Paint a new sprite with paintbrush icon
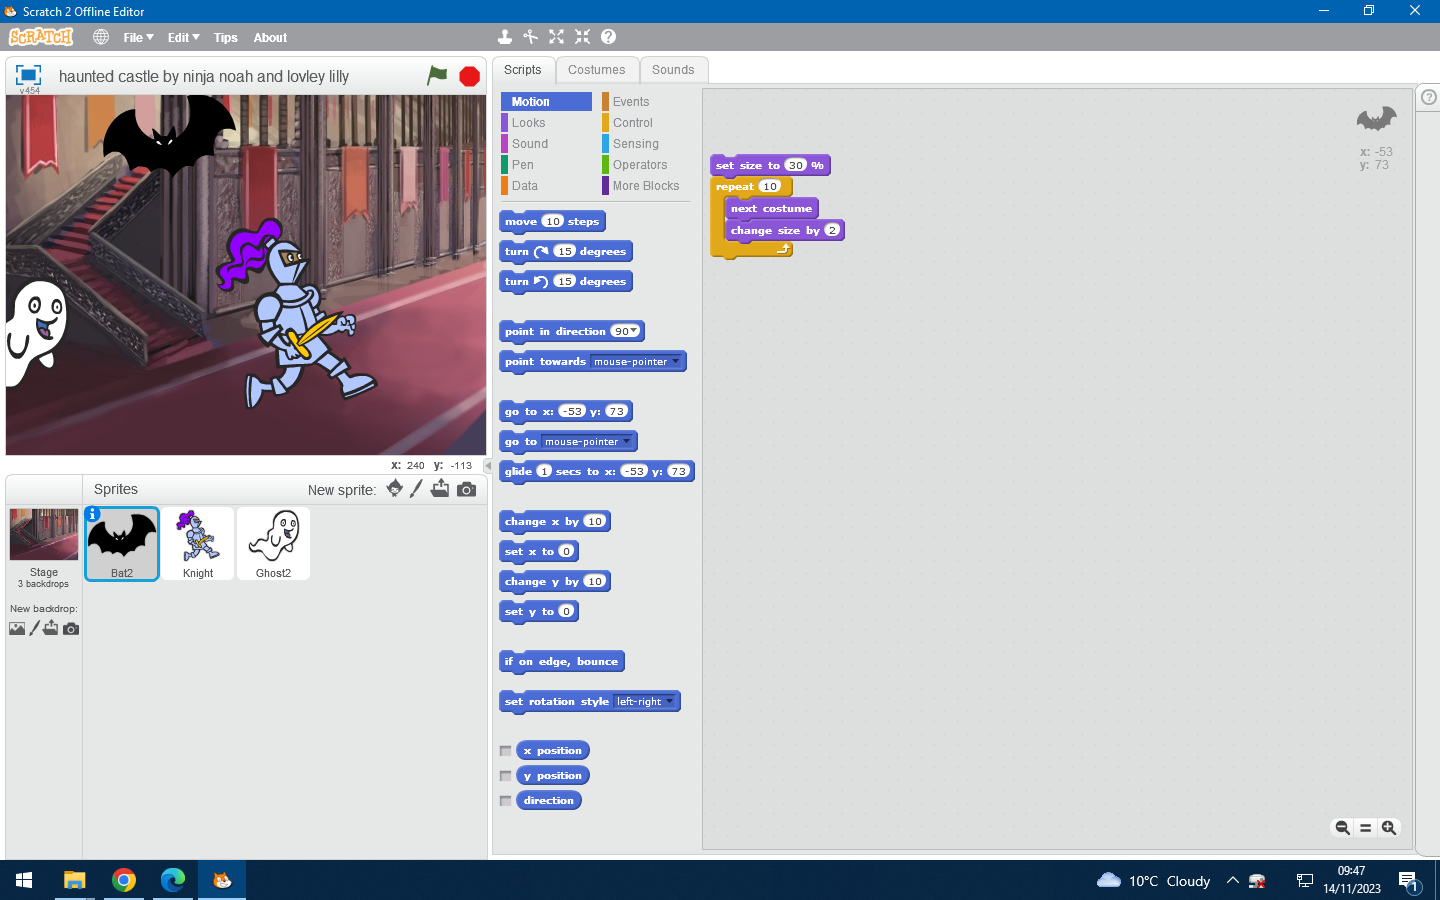Image resolution: width=1440 pixels, height=900 pixels. click(x=416, y=489)
